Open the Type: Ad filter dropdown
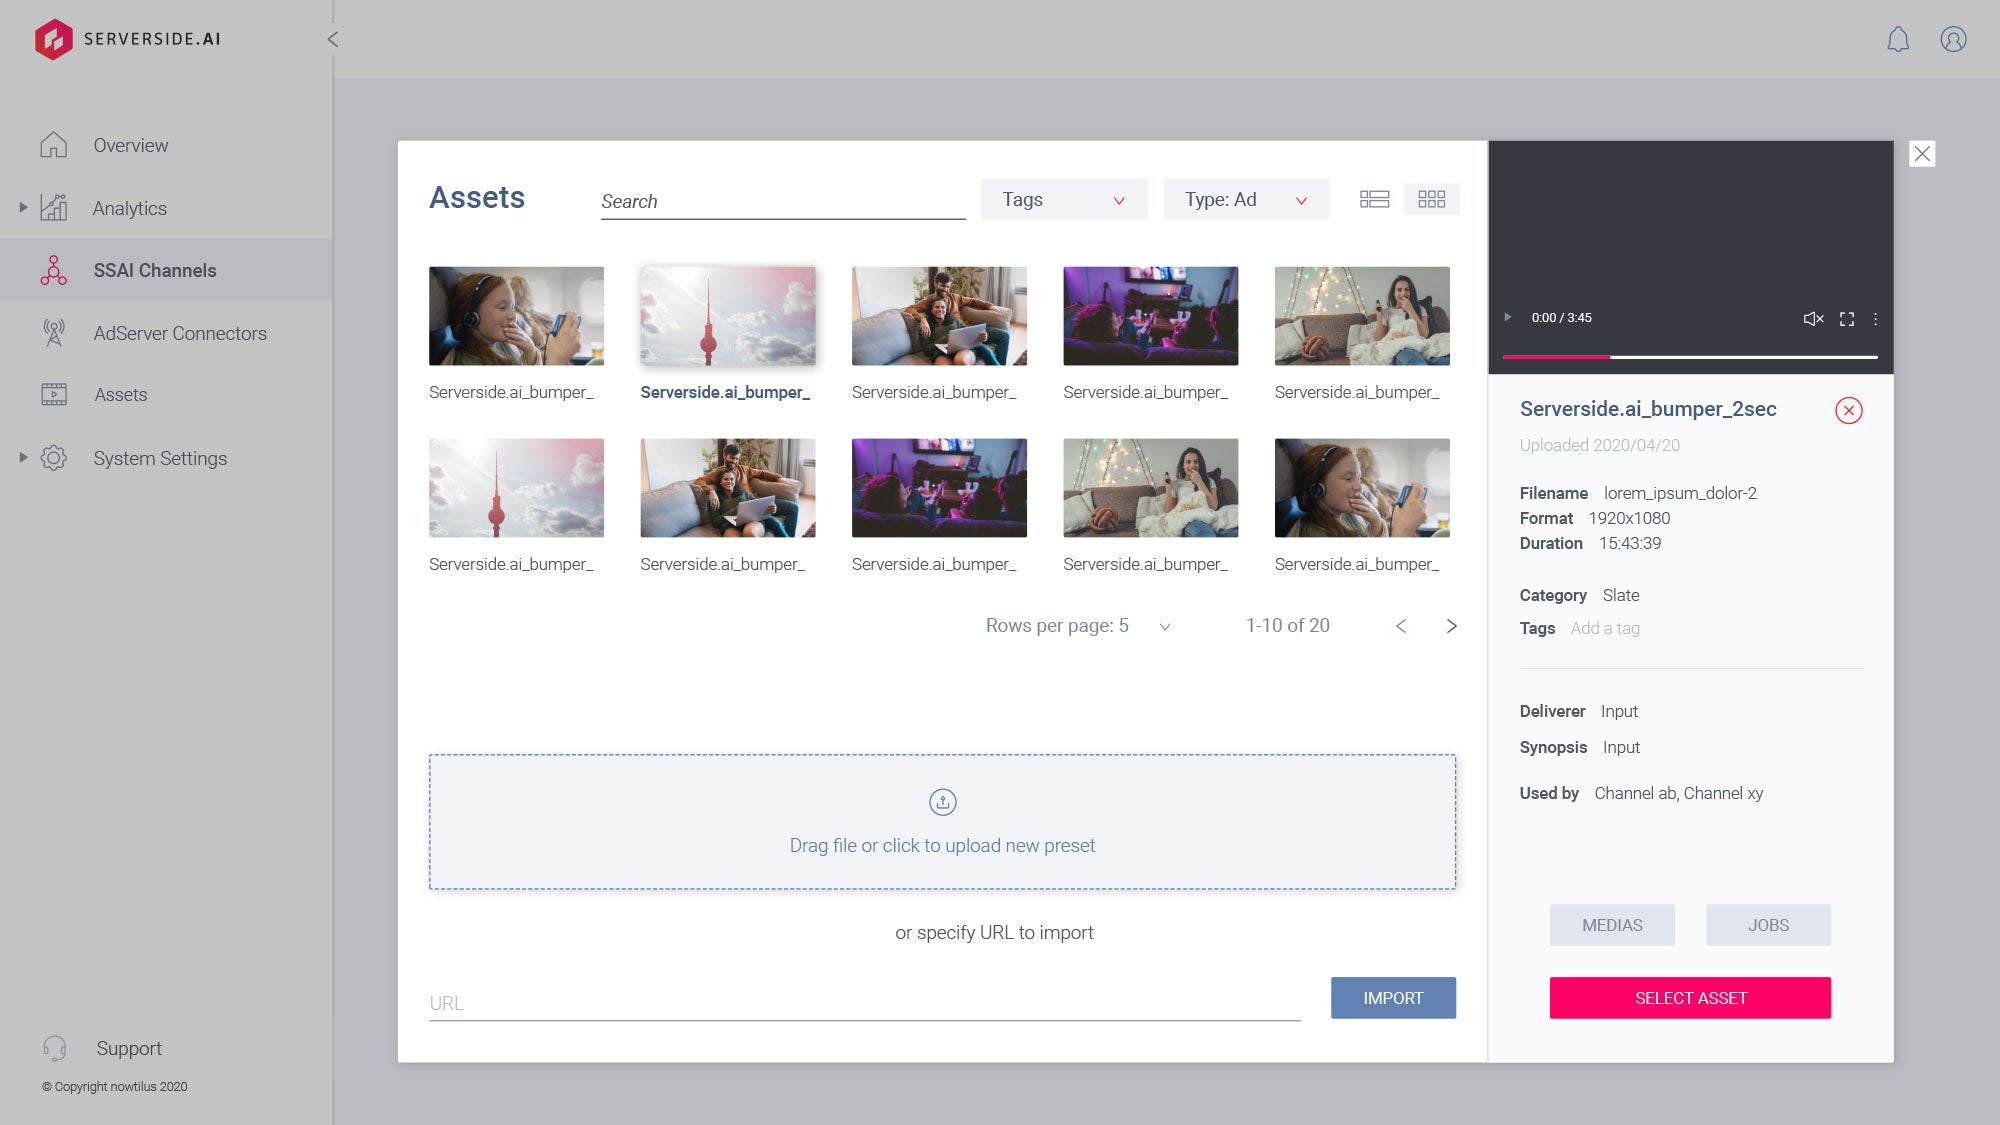Image resolution: width=2000 pixels, height=1125 pixels. point(1245,199)
